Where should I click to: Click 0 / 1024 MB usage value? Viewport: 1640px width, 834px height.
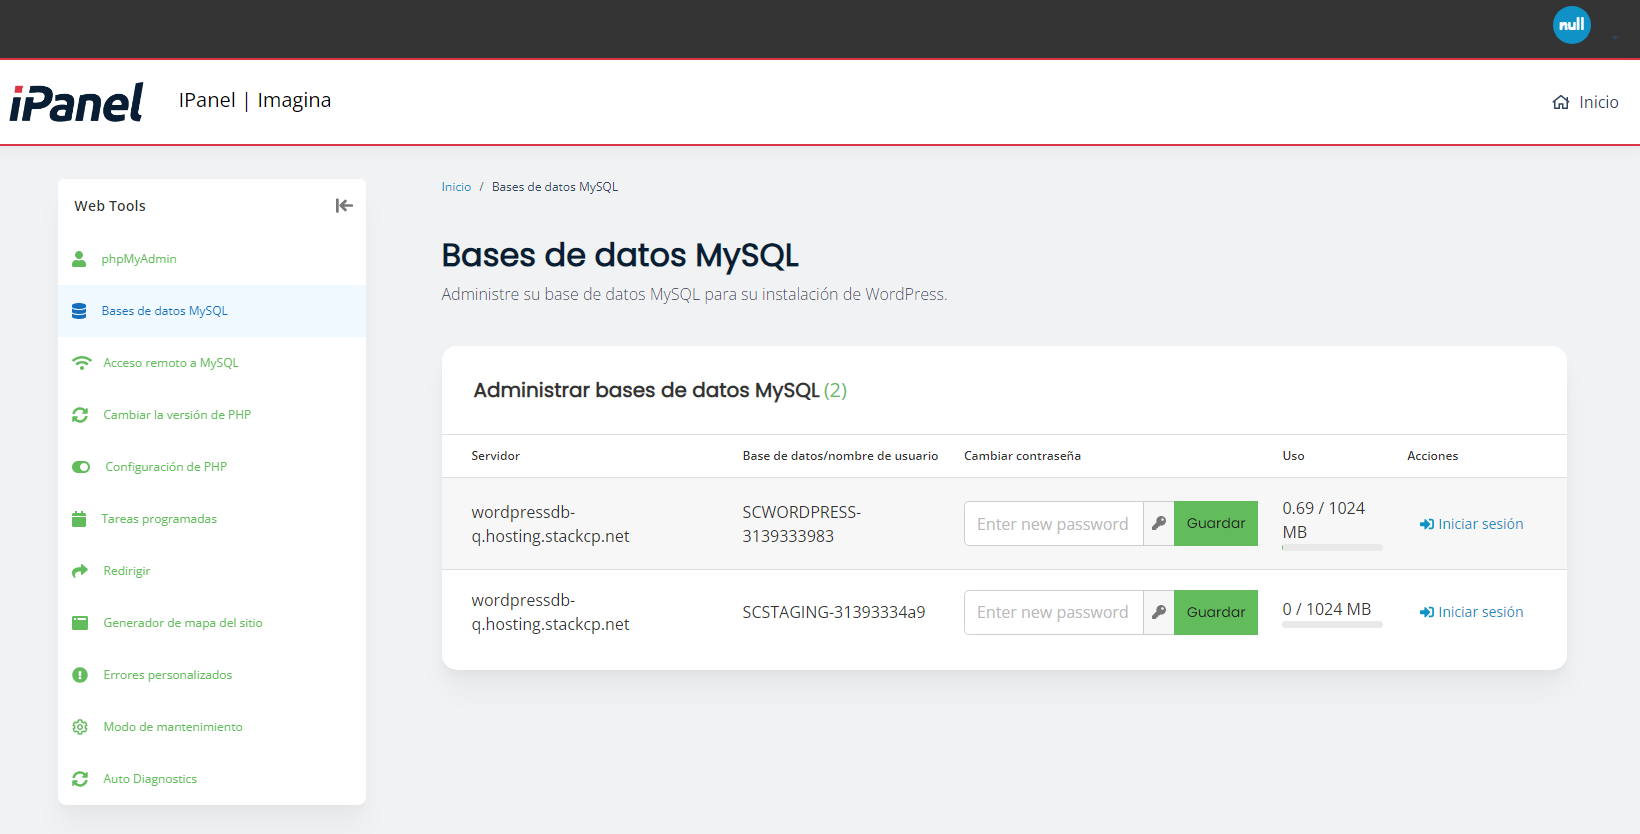point(1327,609)
